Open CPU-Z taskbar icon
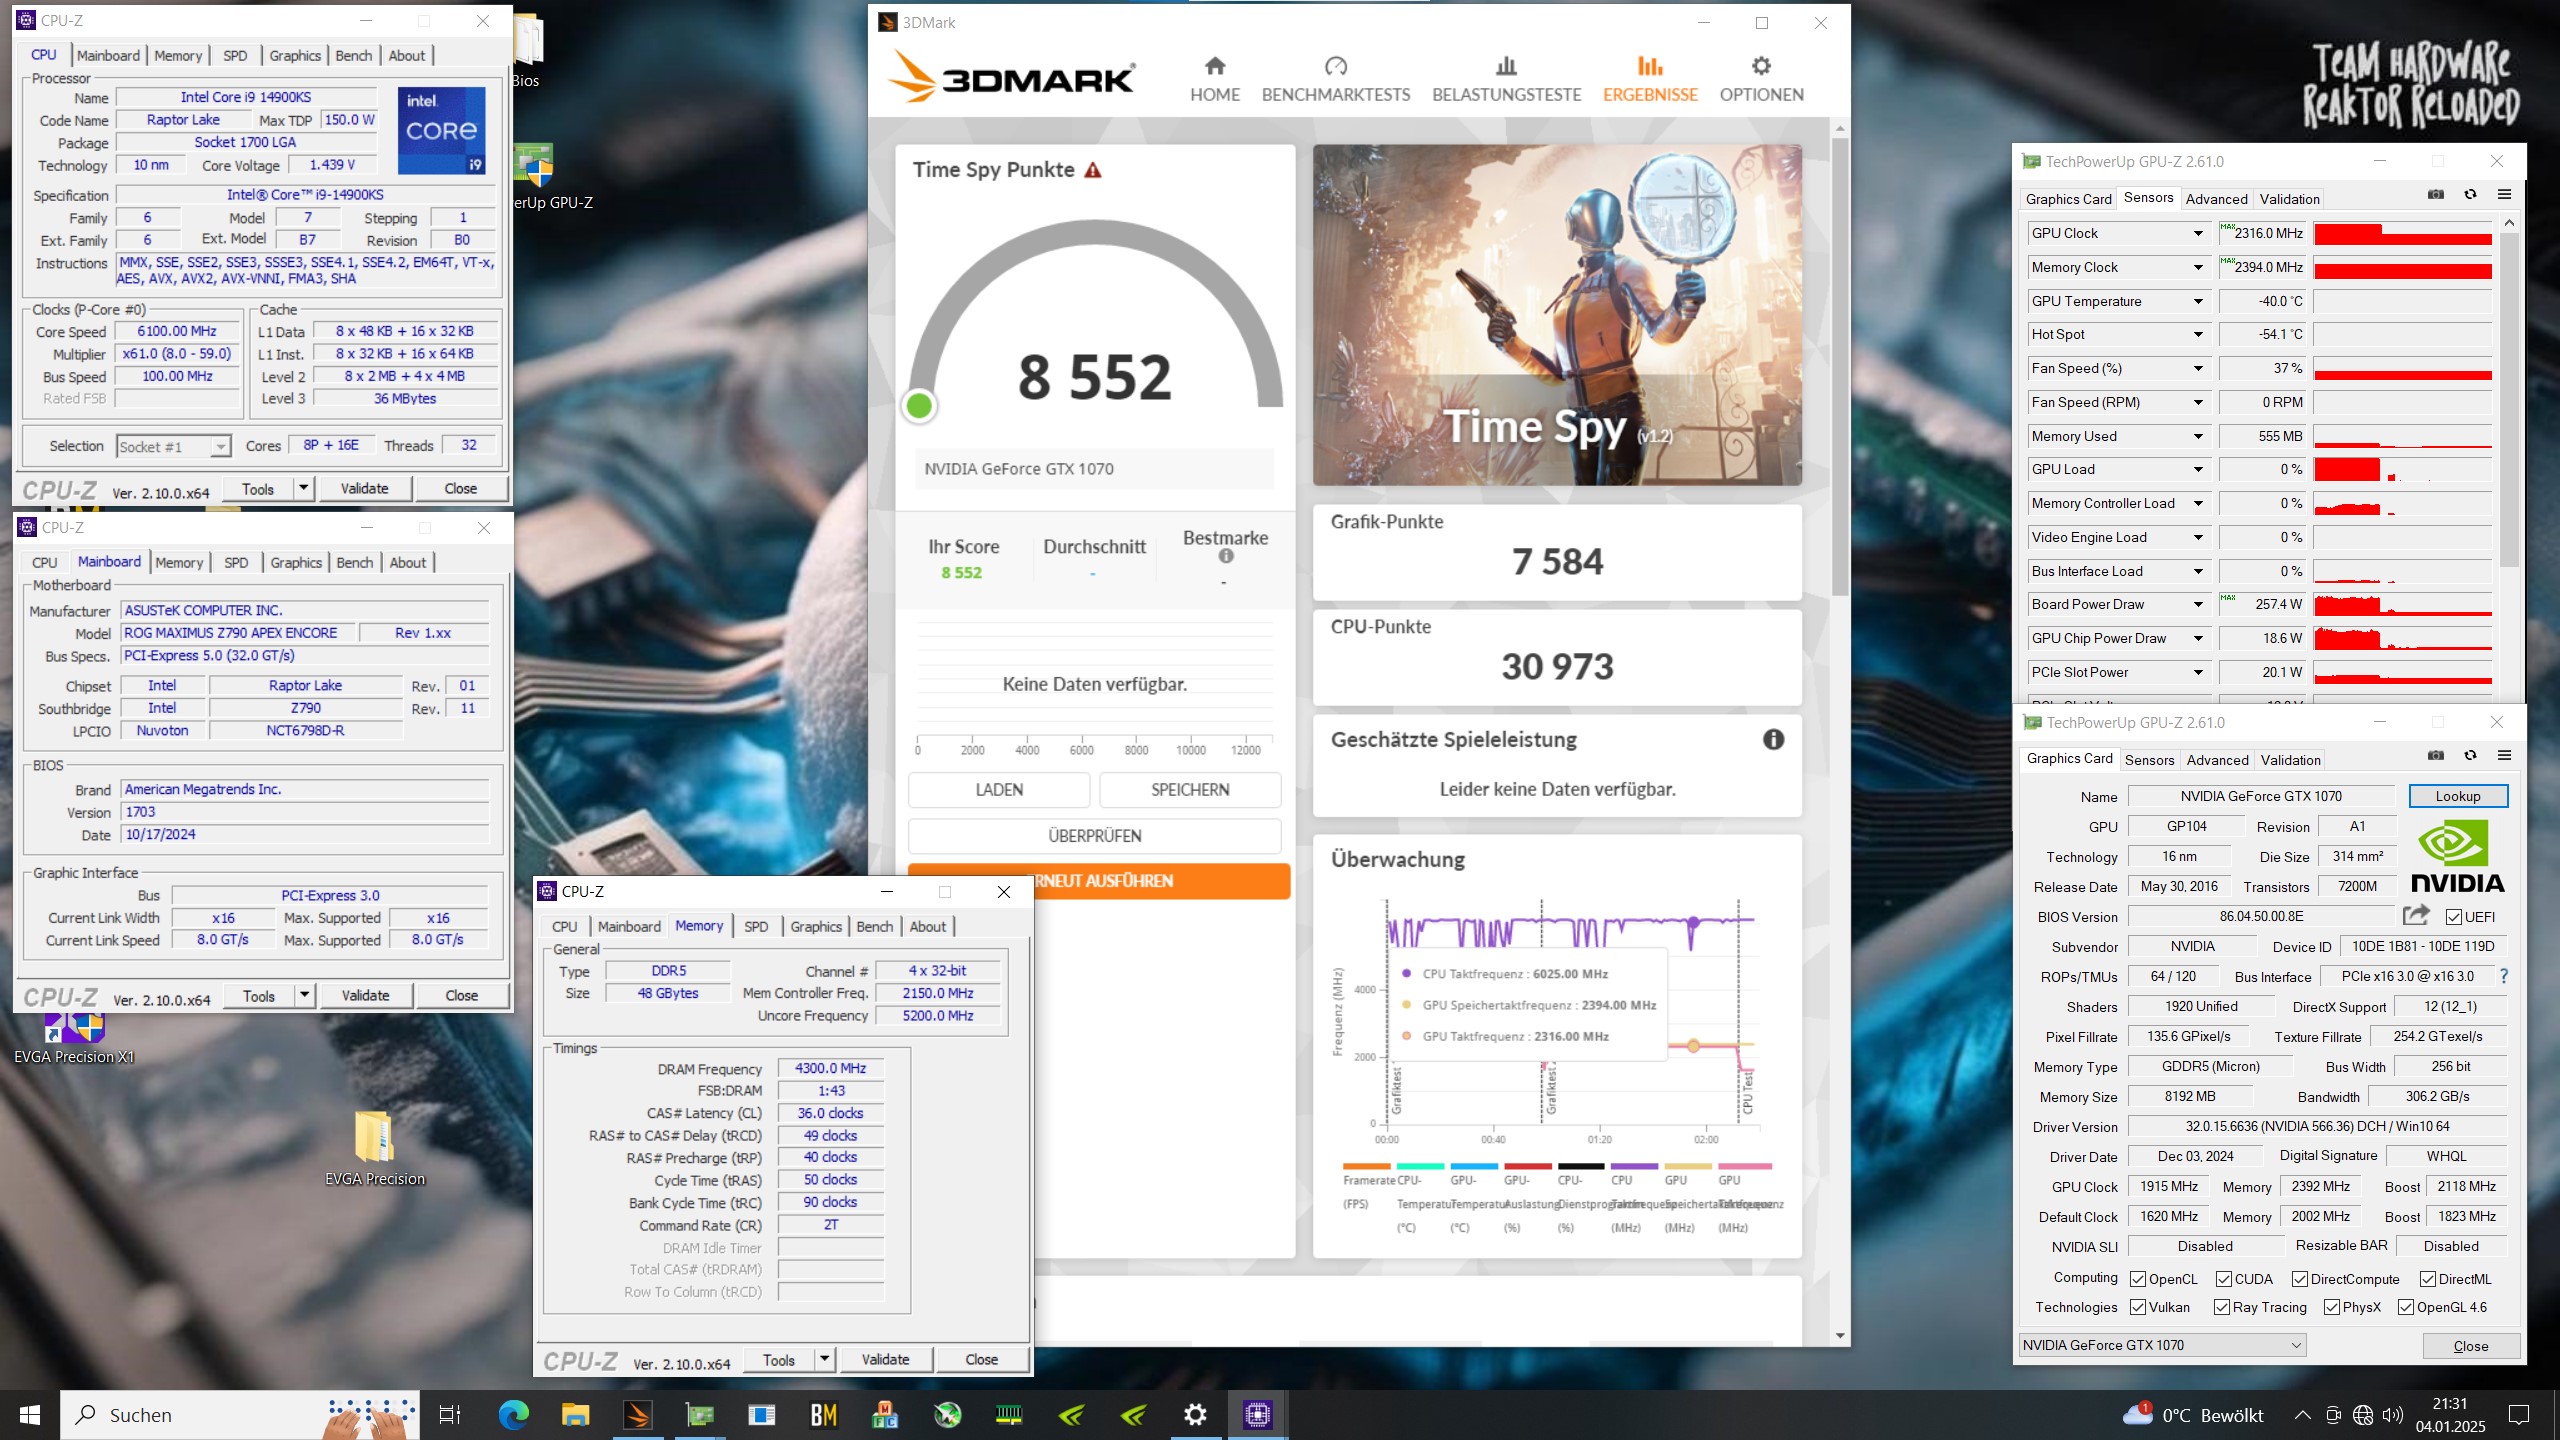Image resolution: width=2560 pixels, height=1440 pixels. click(1257, 1414)
